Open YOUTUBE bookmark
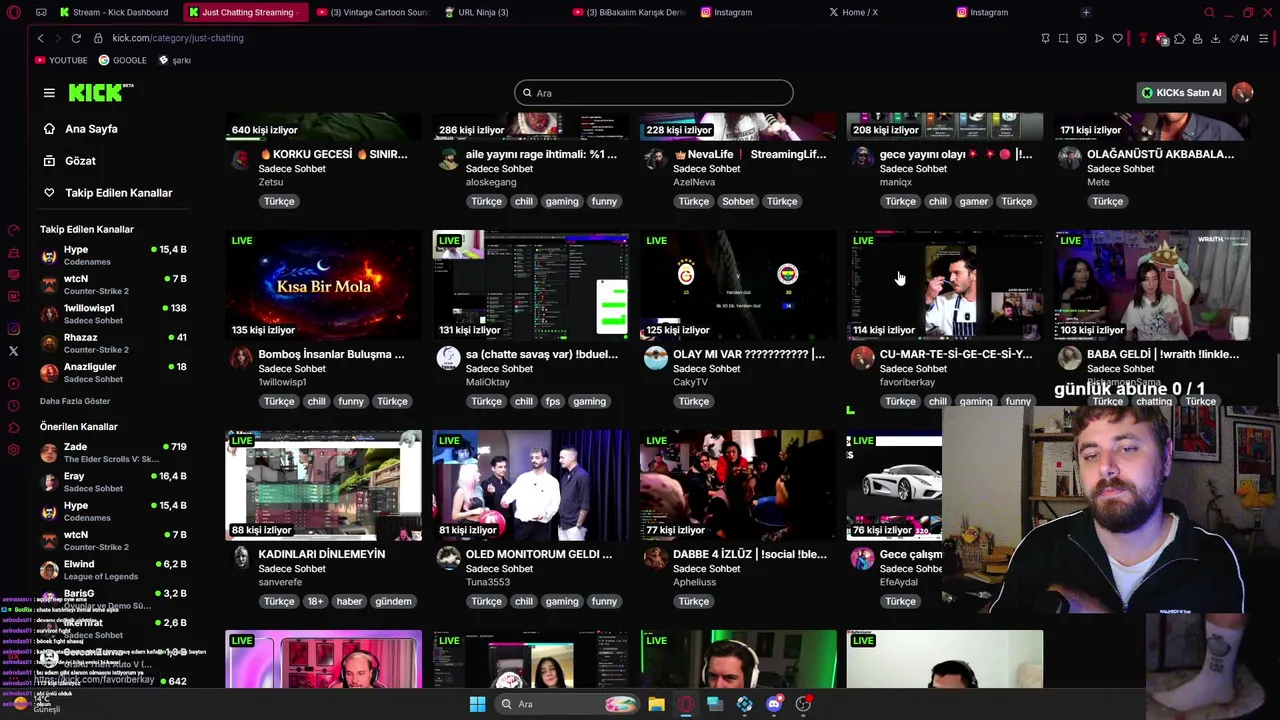The image size is (1280, 720). pos(61,60)
